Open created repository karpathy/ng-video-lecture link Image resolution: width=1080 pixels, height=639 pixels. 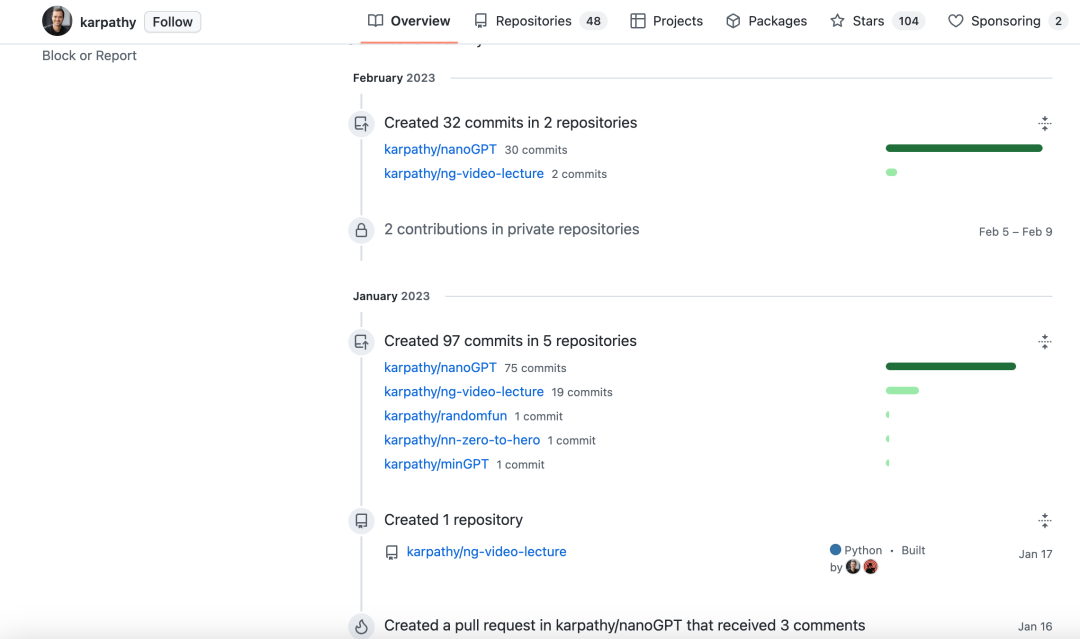486,552
